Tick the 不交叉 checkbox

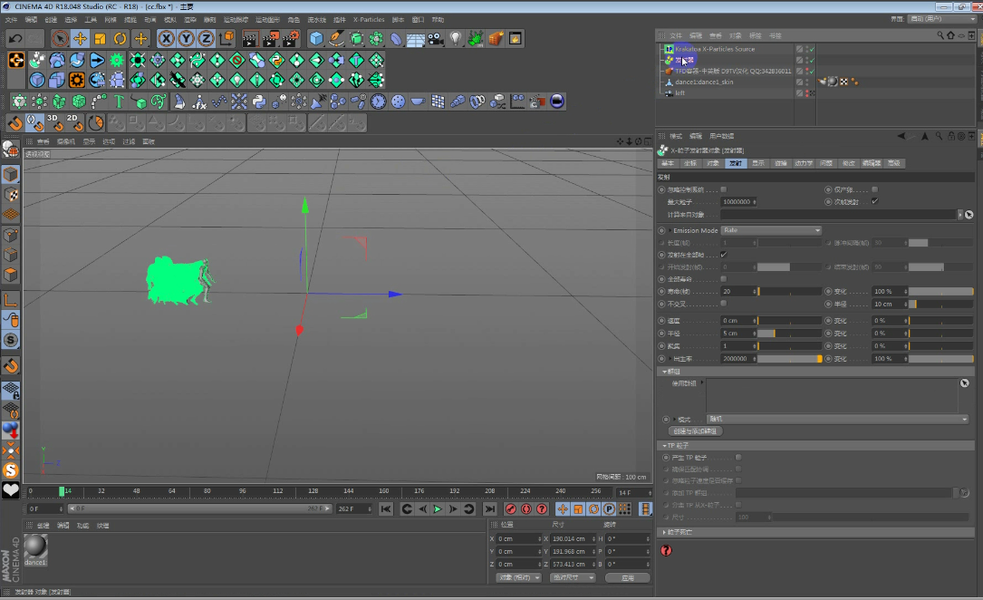[x=723, y=303]
